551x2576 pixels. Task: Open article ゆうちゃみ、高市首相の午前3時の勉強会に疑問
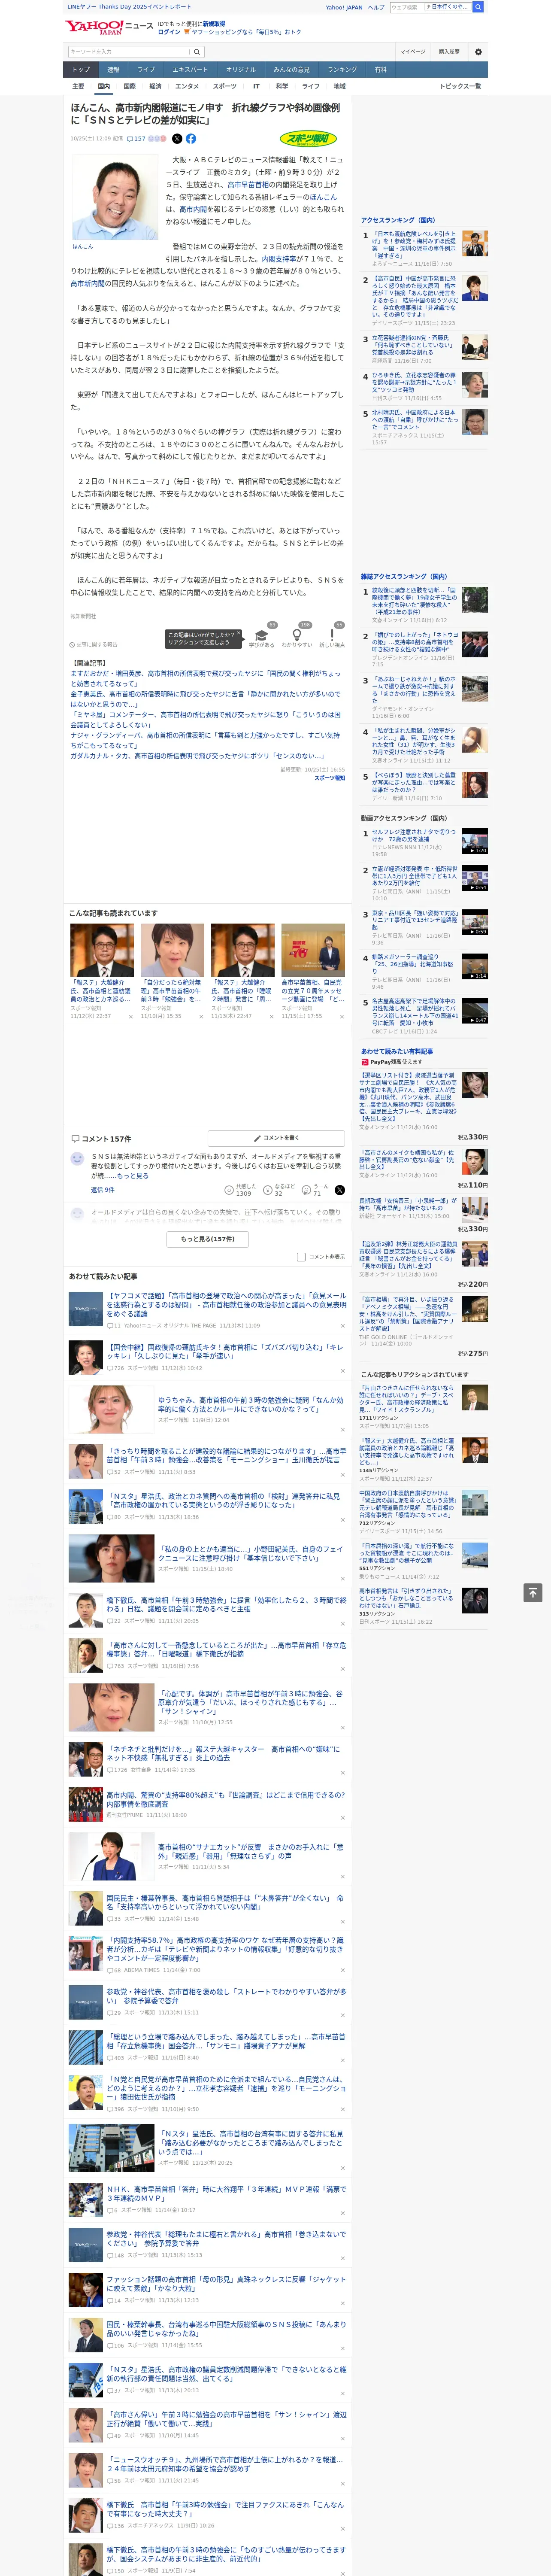[x=251, y=1405]
